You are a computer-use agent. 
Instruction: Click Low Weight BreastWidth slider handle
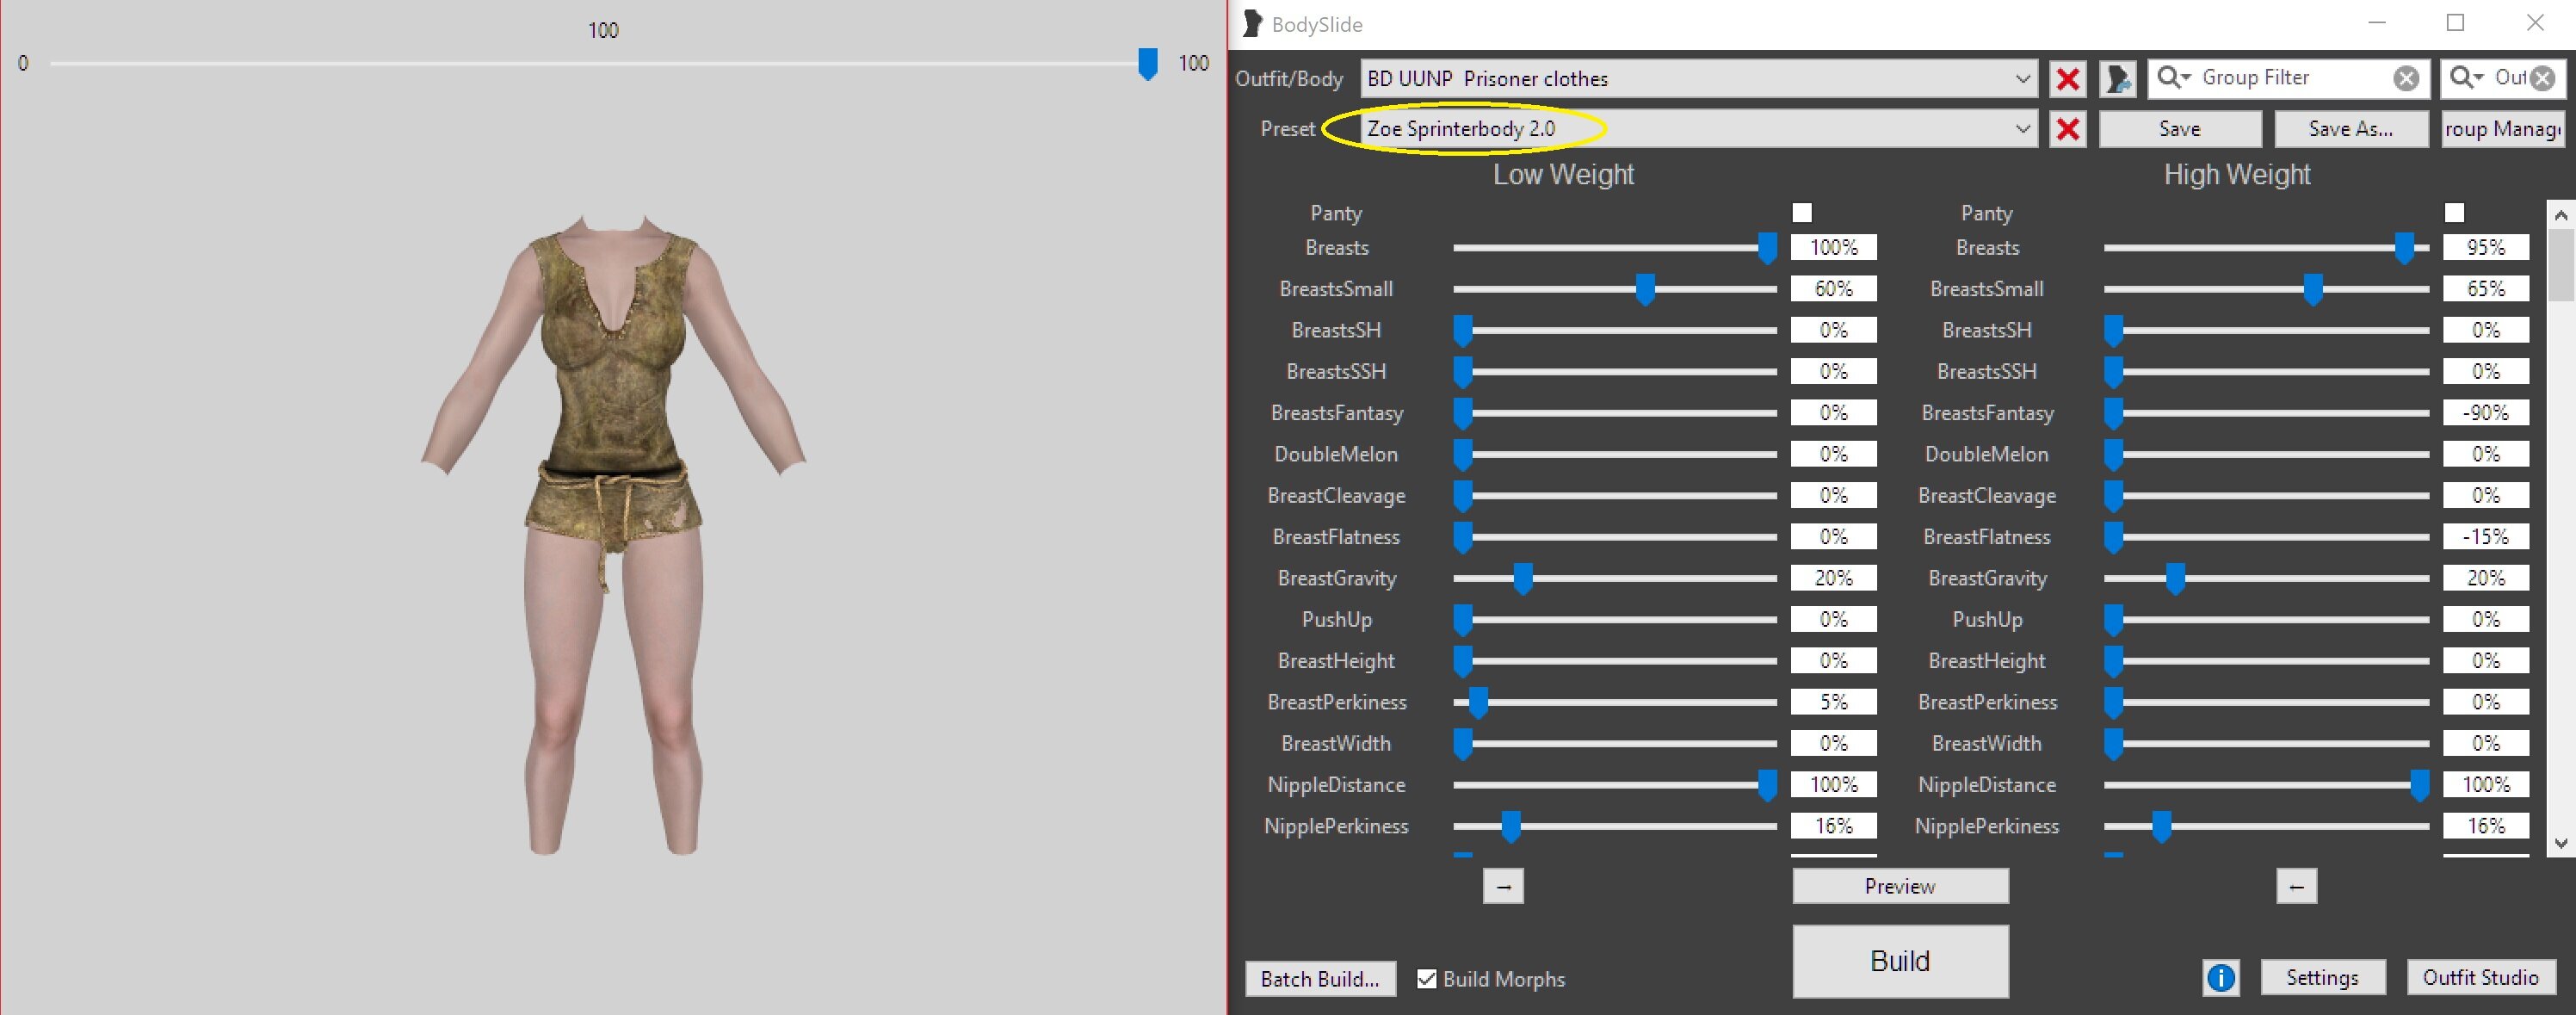click(1463, 744)
